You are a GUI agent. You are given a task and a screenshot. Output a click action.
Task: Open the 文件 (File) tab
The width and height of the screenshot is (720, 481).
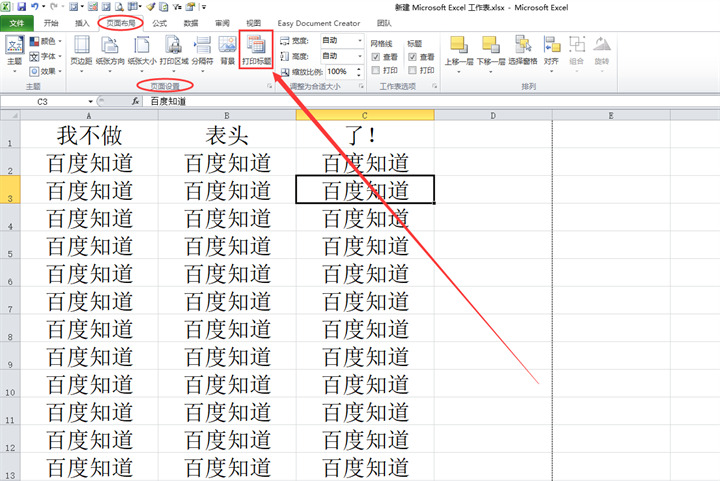click(17, 23)
